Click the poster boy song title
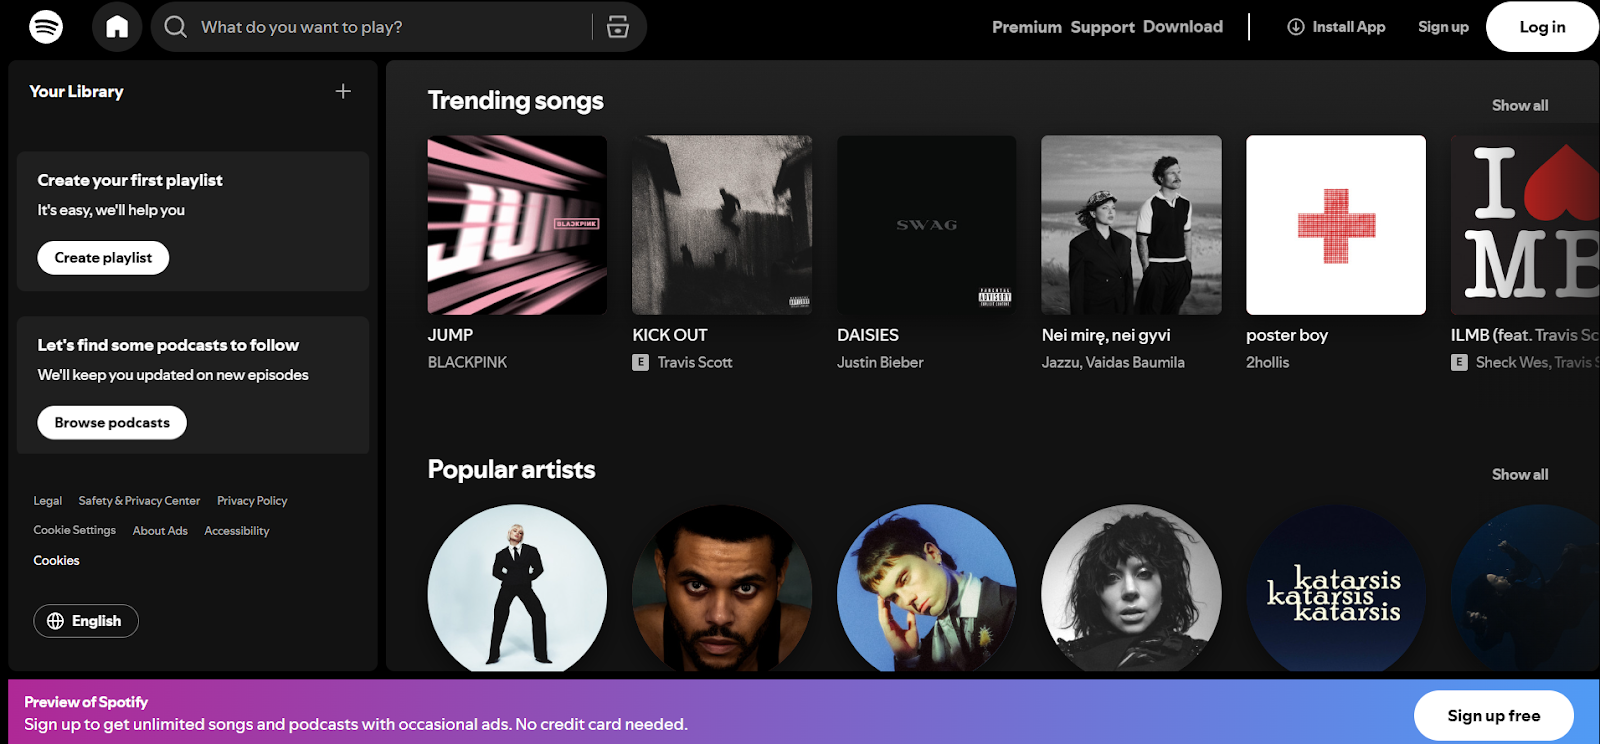The width and height of the screenshot is (1600, 744). [x=1287, y=335]
